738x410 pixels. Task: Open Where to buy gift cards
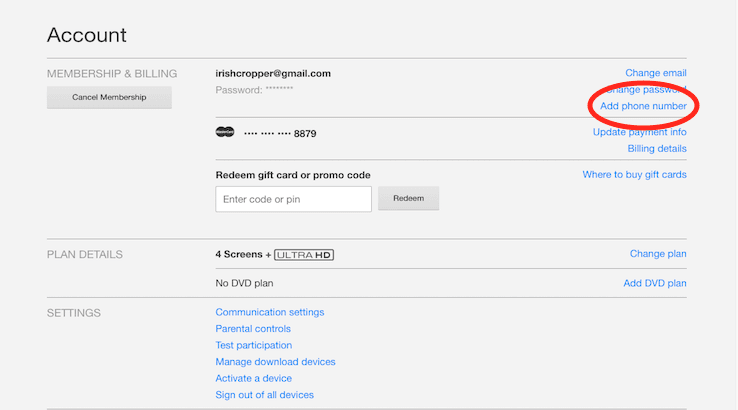click(x=634, y=175)
